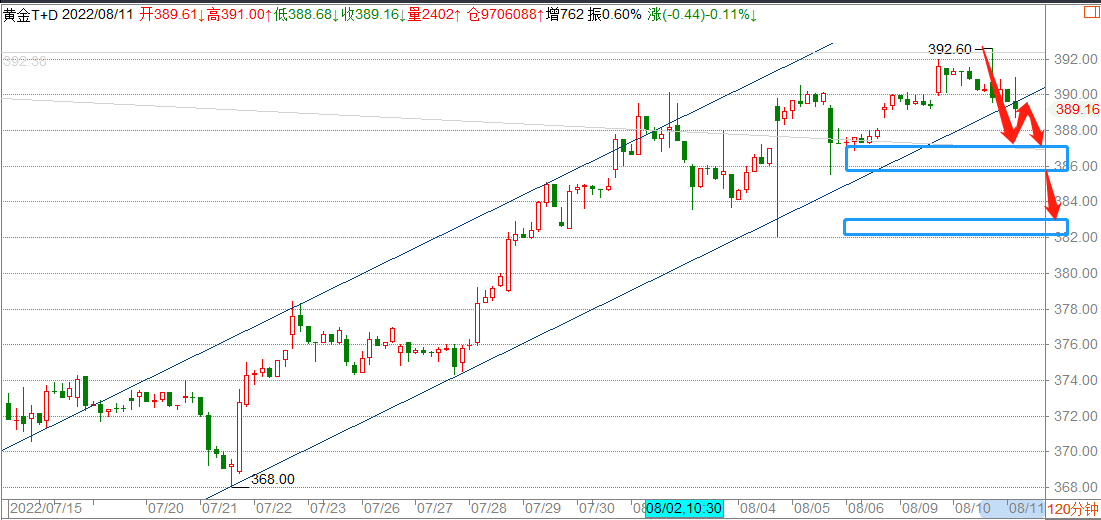The image size is (1101, 520).
Task: Click the low price 低388.68 value
Action: coord(308,14)
